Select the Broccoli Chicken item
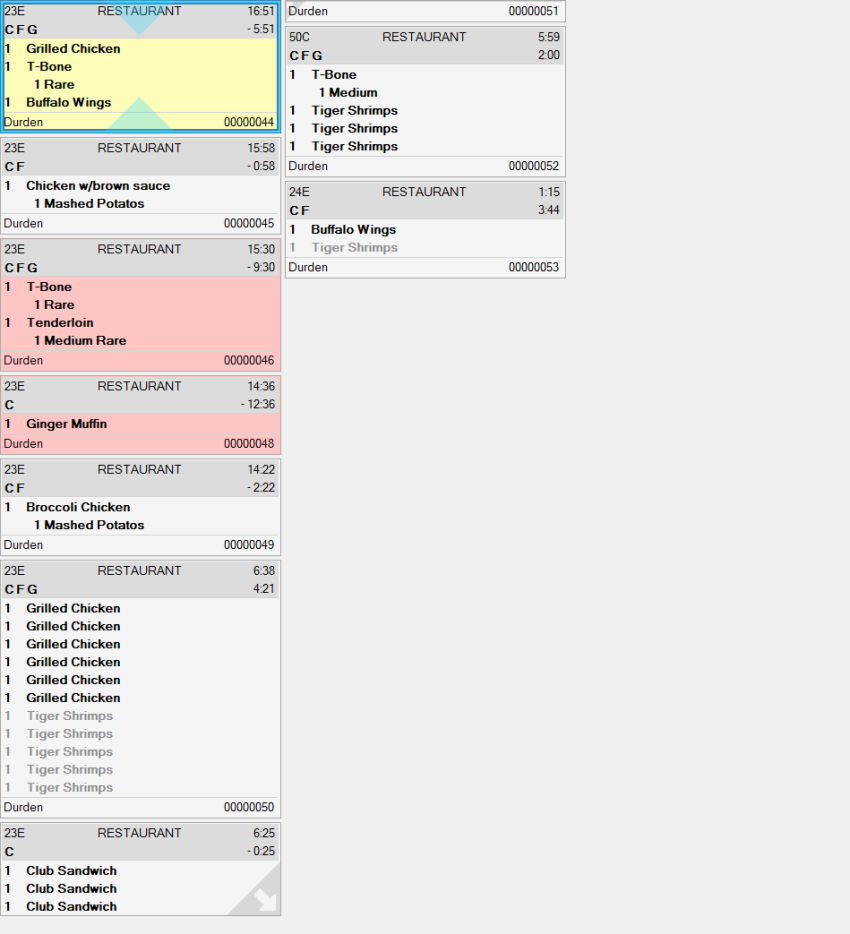 click(141, 507)
